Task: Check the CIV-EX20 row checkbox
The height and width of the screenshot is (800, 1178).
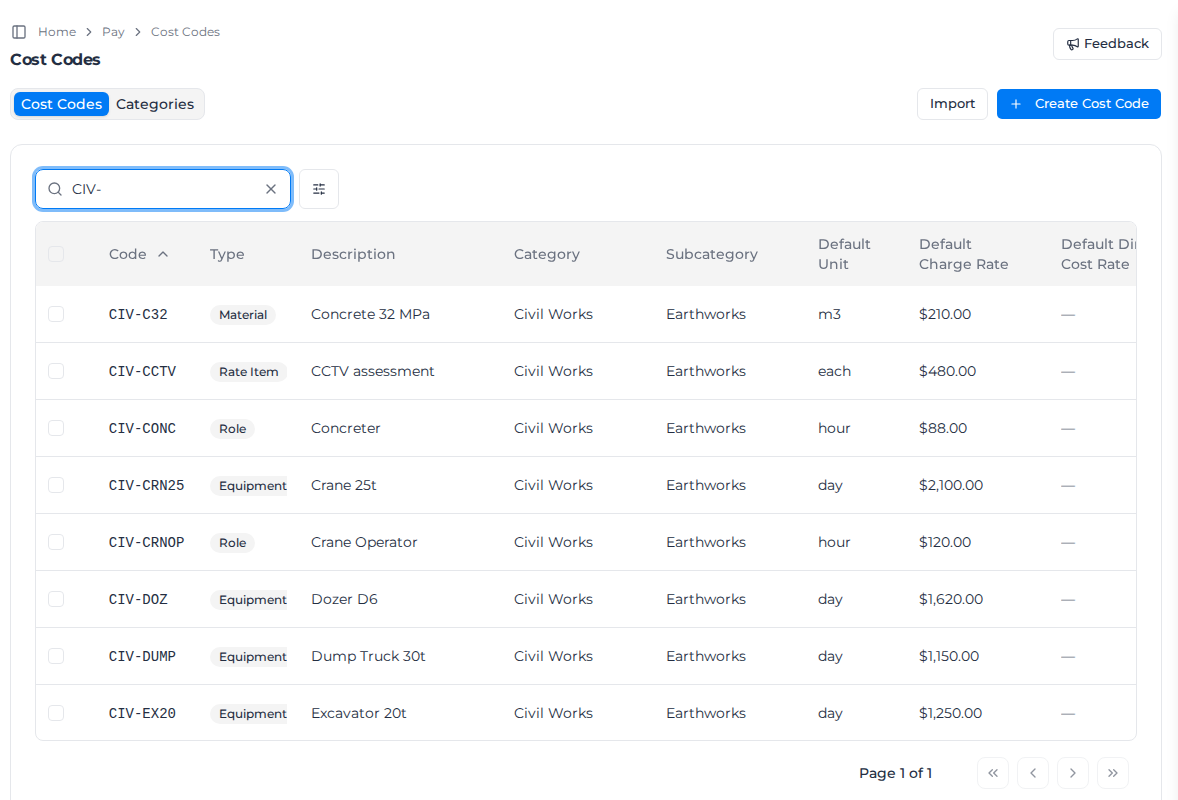Action: tap(56, 713)
